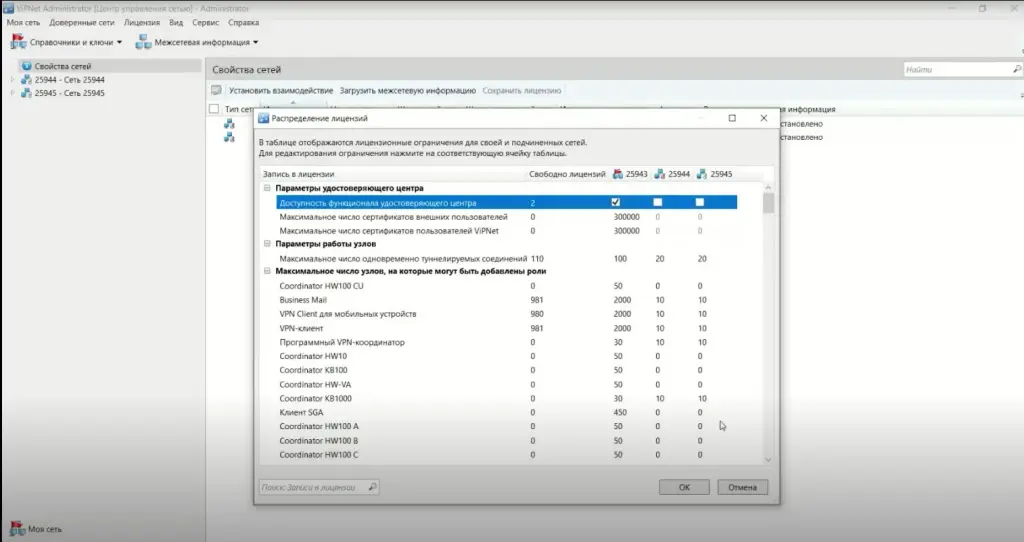Click magnifier icon in dialog search field

point(372,487)
